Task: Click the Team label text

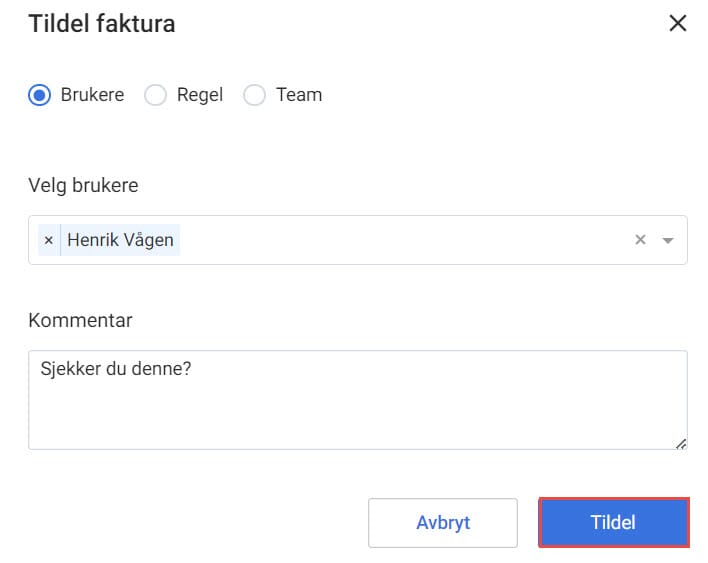Action: 299,95
